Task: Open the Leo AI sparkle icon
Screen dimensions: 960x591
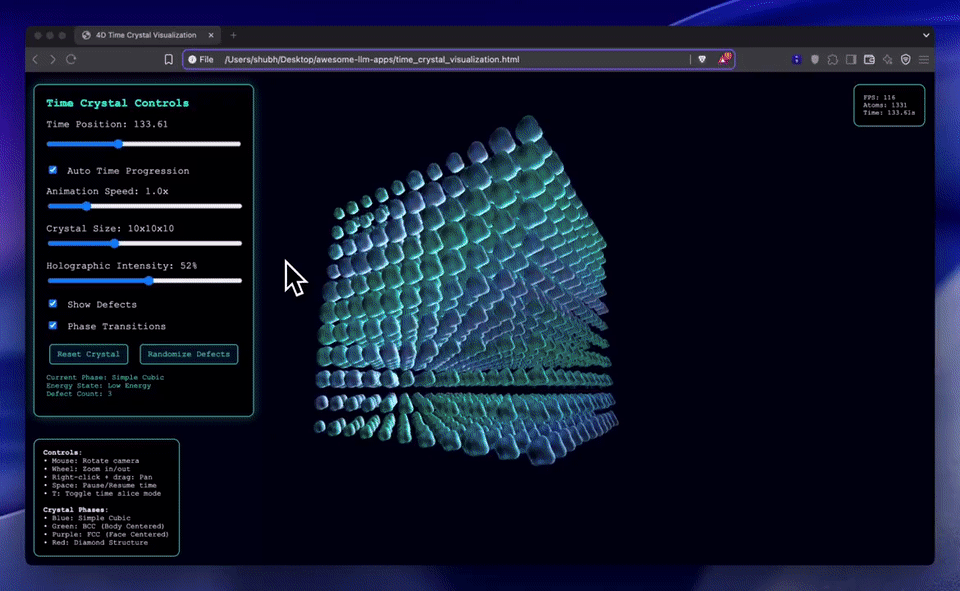Action: click(887, 60)
